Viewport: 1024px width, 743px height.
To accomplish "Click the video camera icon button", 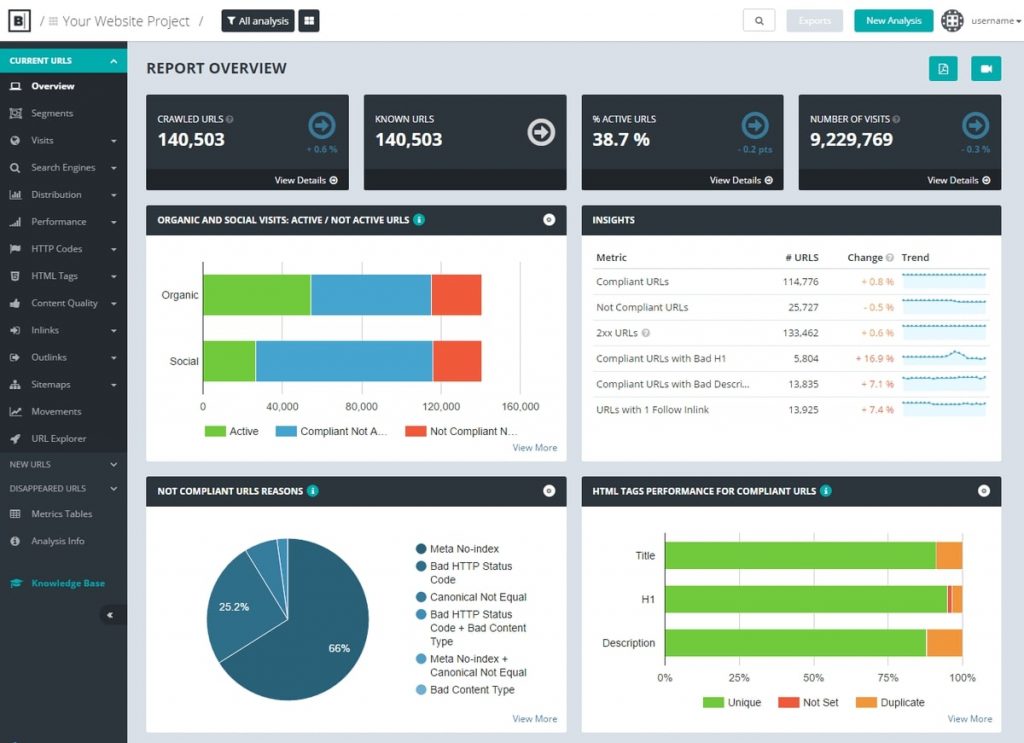I will (x=986, y=69).
